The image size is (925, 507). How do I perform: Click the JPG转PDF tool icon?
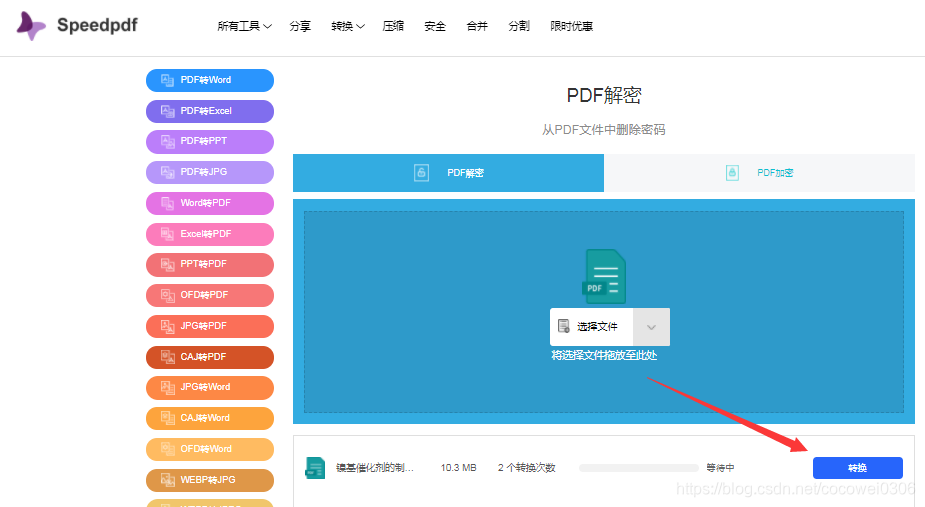(x=168, y=326)
